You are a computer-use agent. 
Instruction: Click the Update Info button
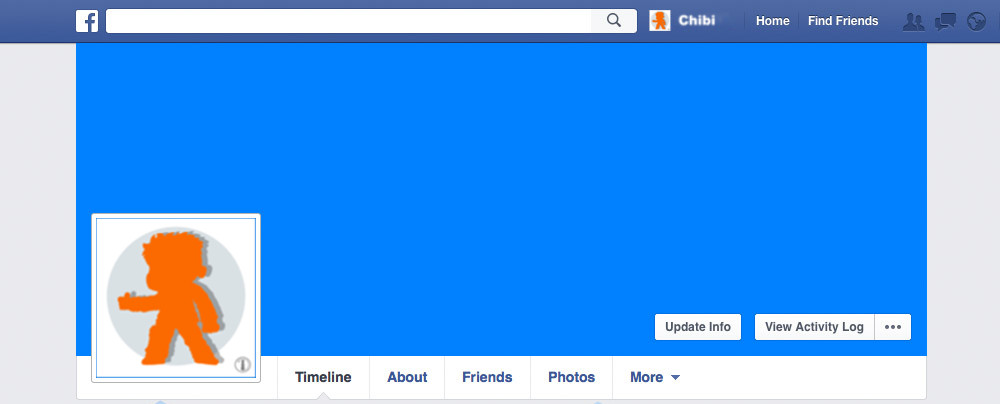pos(698,327)
